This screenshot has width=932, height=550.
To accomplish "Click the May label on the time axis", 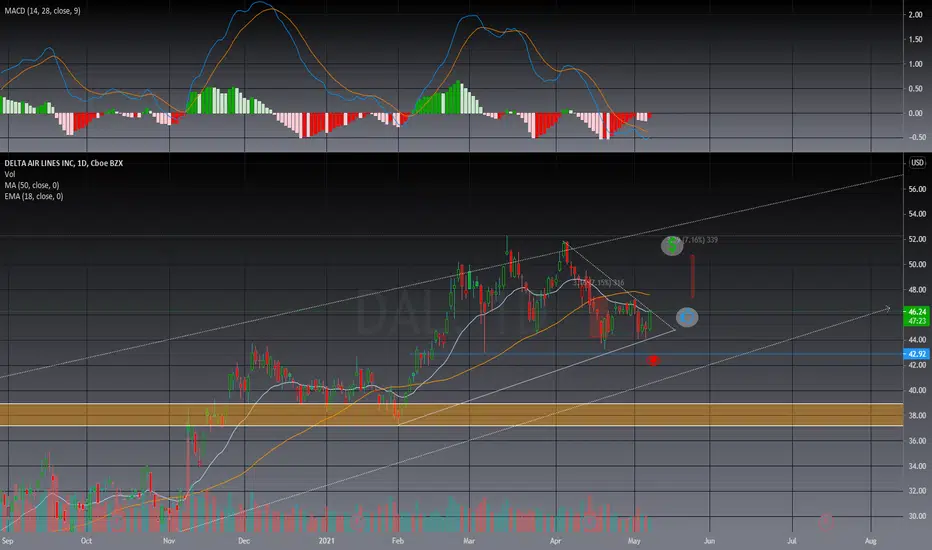I will pyautogui.click(x=634, y=541).
